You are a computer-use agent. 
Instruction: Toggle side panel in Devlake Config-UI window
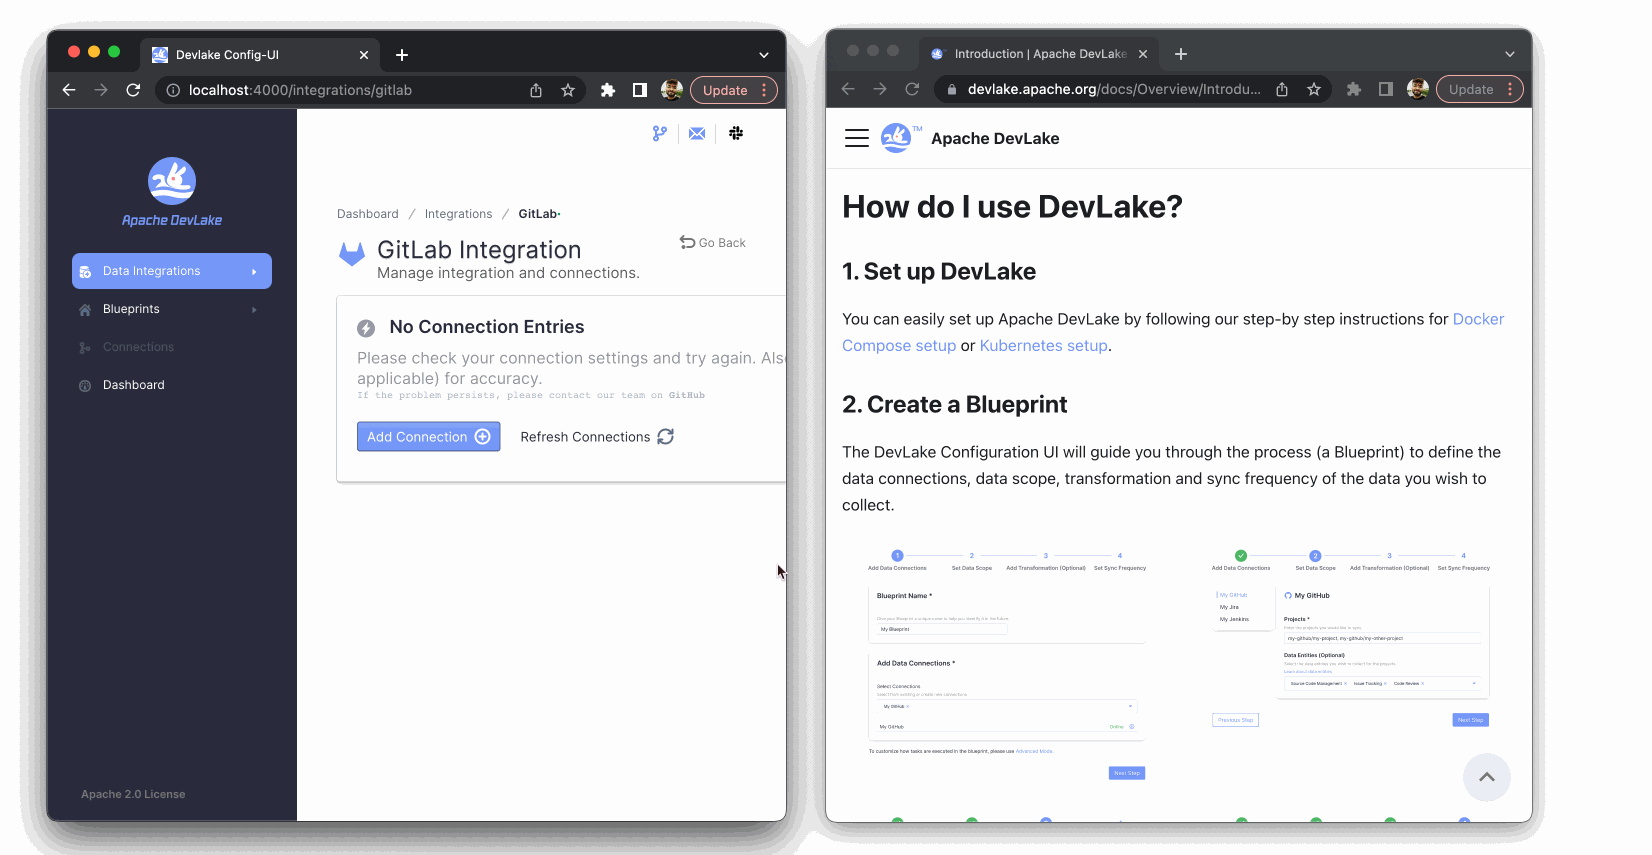pyautogui.click(x=640, y=90)
